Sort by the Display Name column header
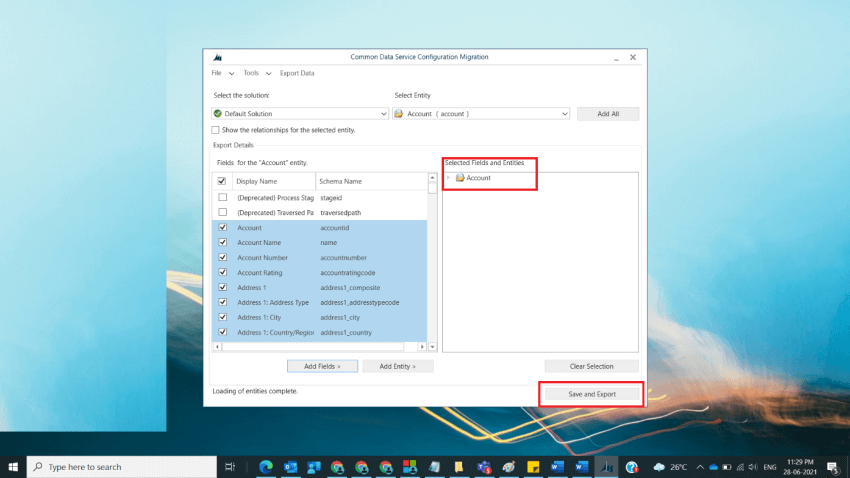850x478 pixels. [274, 181]
